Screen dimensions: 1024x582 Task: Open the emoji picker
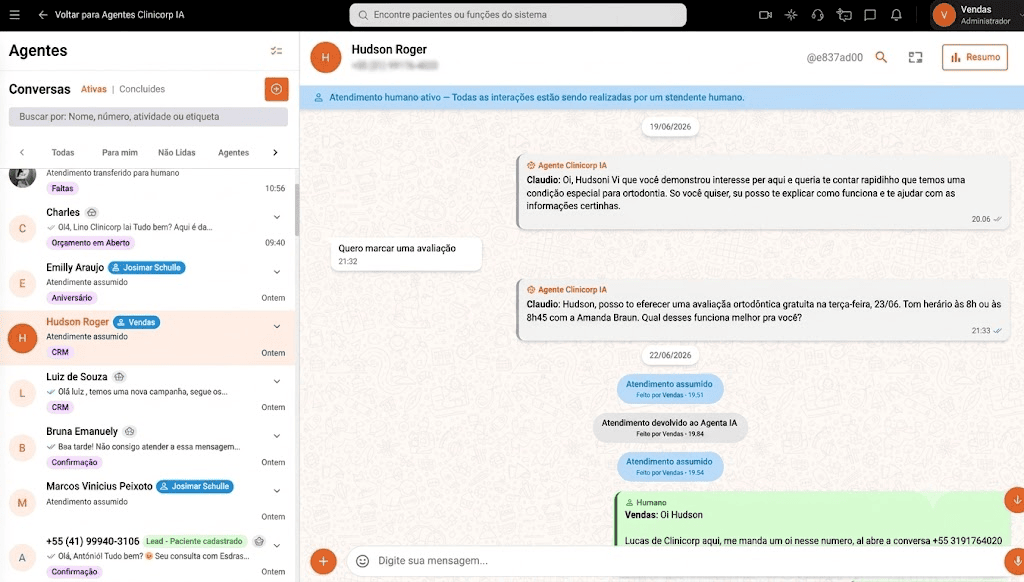(x=362, y=561)
